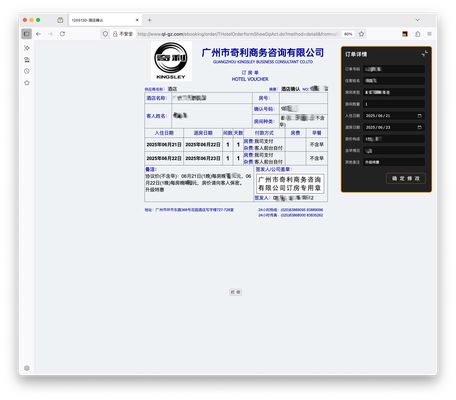Open the check-out date calendar picker
Screen dimensions: 456x400
419,127
